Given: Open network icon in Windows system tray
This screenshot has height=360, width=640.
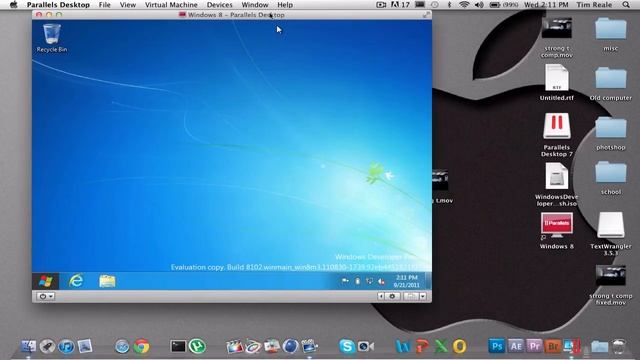Looking at the screenshot, I should 369,281.
